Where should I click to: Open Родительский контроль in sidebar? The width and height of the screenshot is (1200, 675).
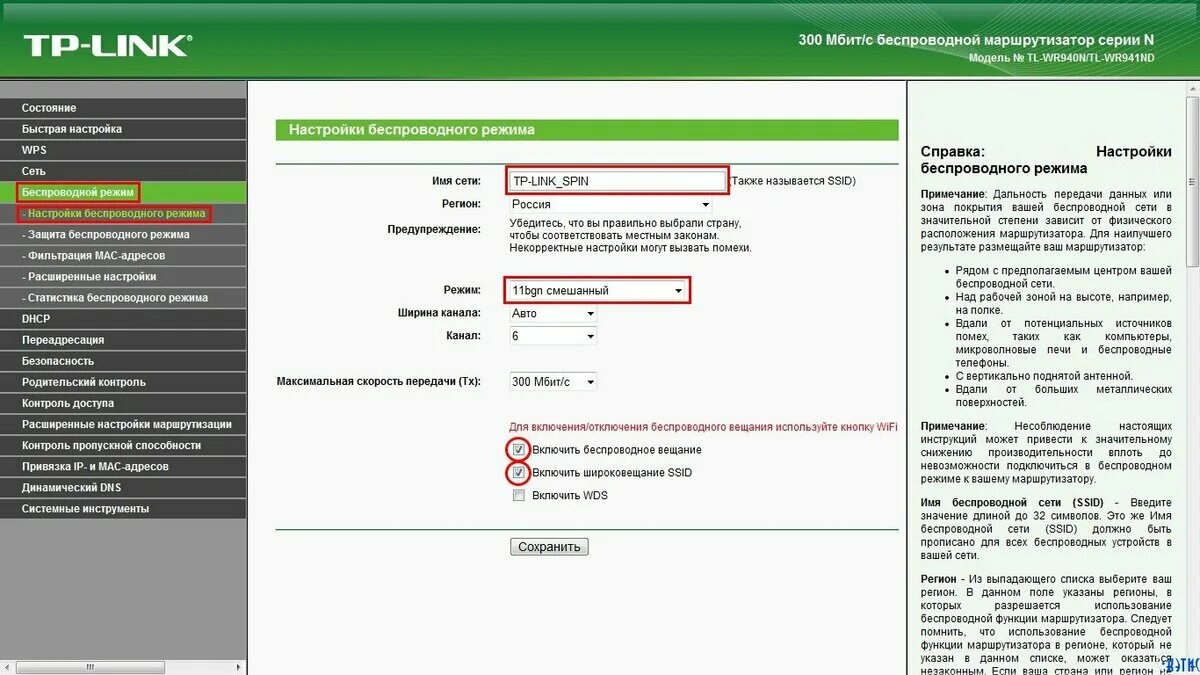pos(122,382)
